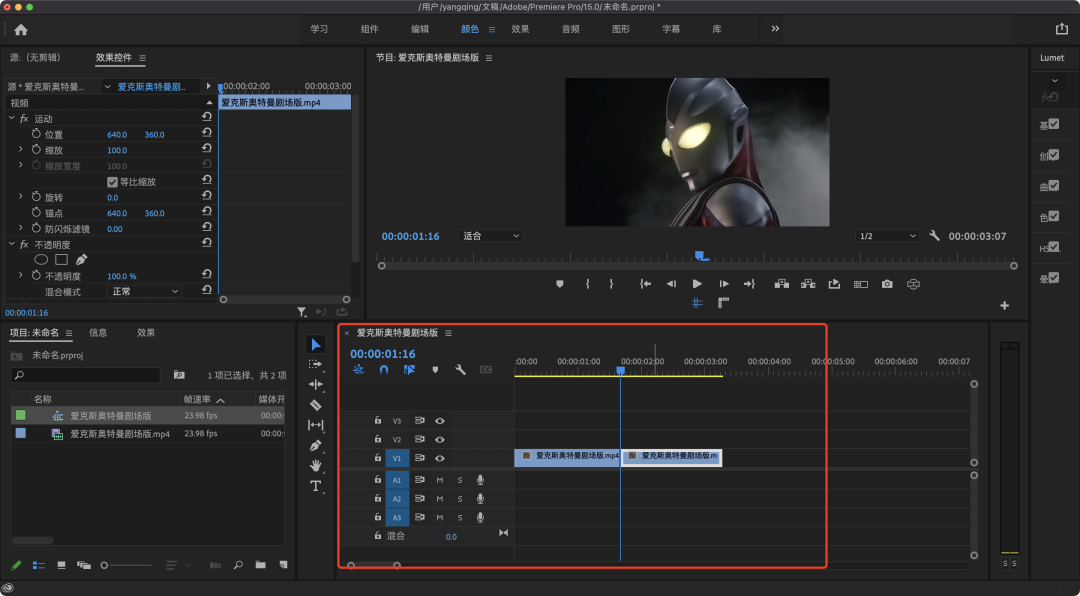The width and height of the screenshot is (1080, 596).
Task: Toggle V2 track eye visibility
Action: pos(439,440)
